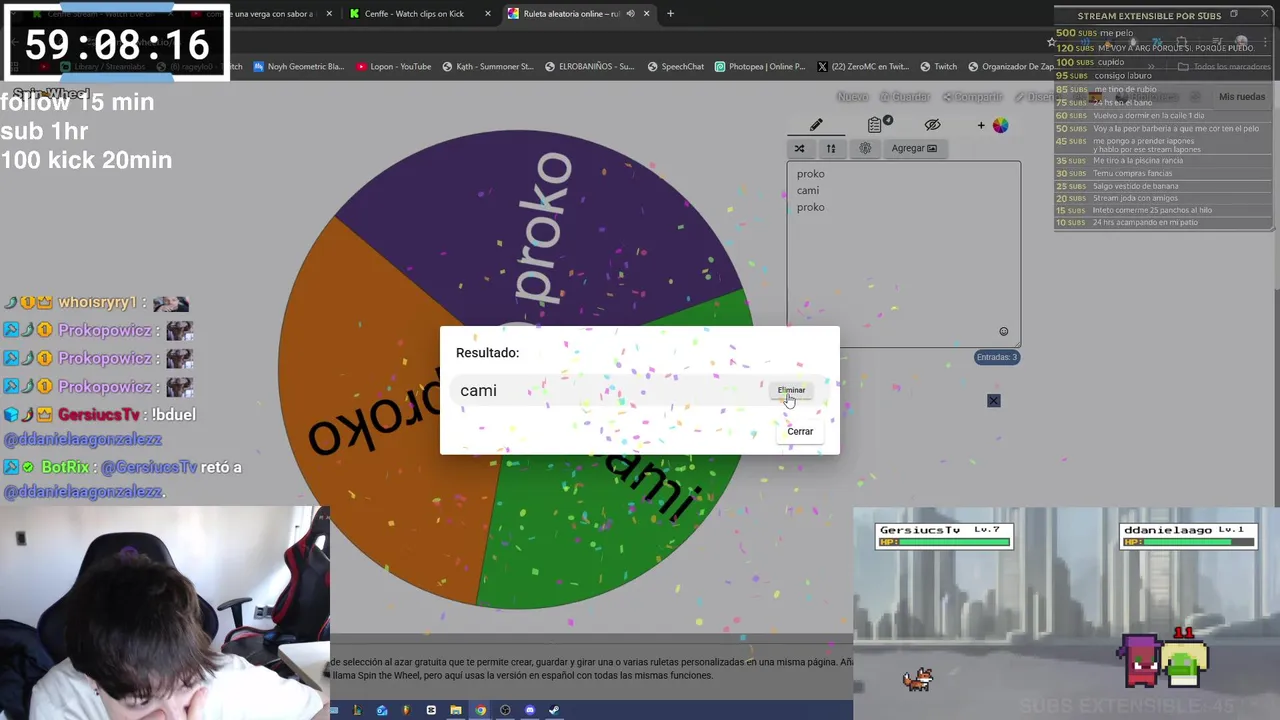Image resolution: width=1280 pixels, height=720 pixels.
Task: Open a new browser tab with plus
Action: tap(670, 14)
